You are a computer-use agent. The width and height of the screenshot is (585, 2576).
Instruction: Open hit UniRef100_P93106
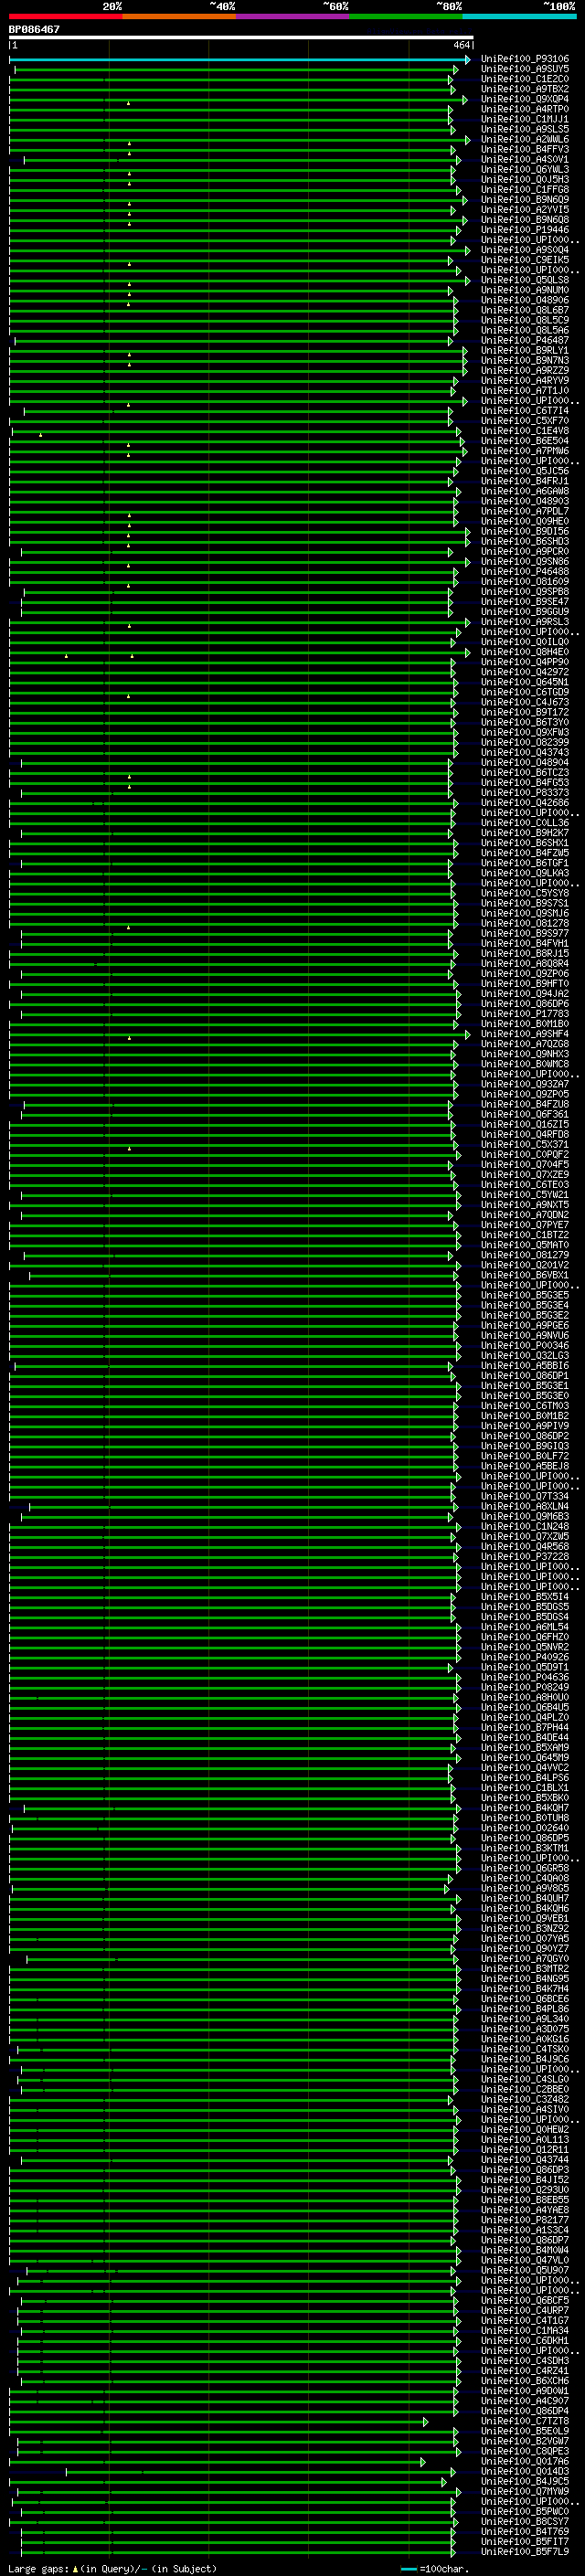[x=525, y=60]
